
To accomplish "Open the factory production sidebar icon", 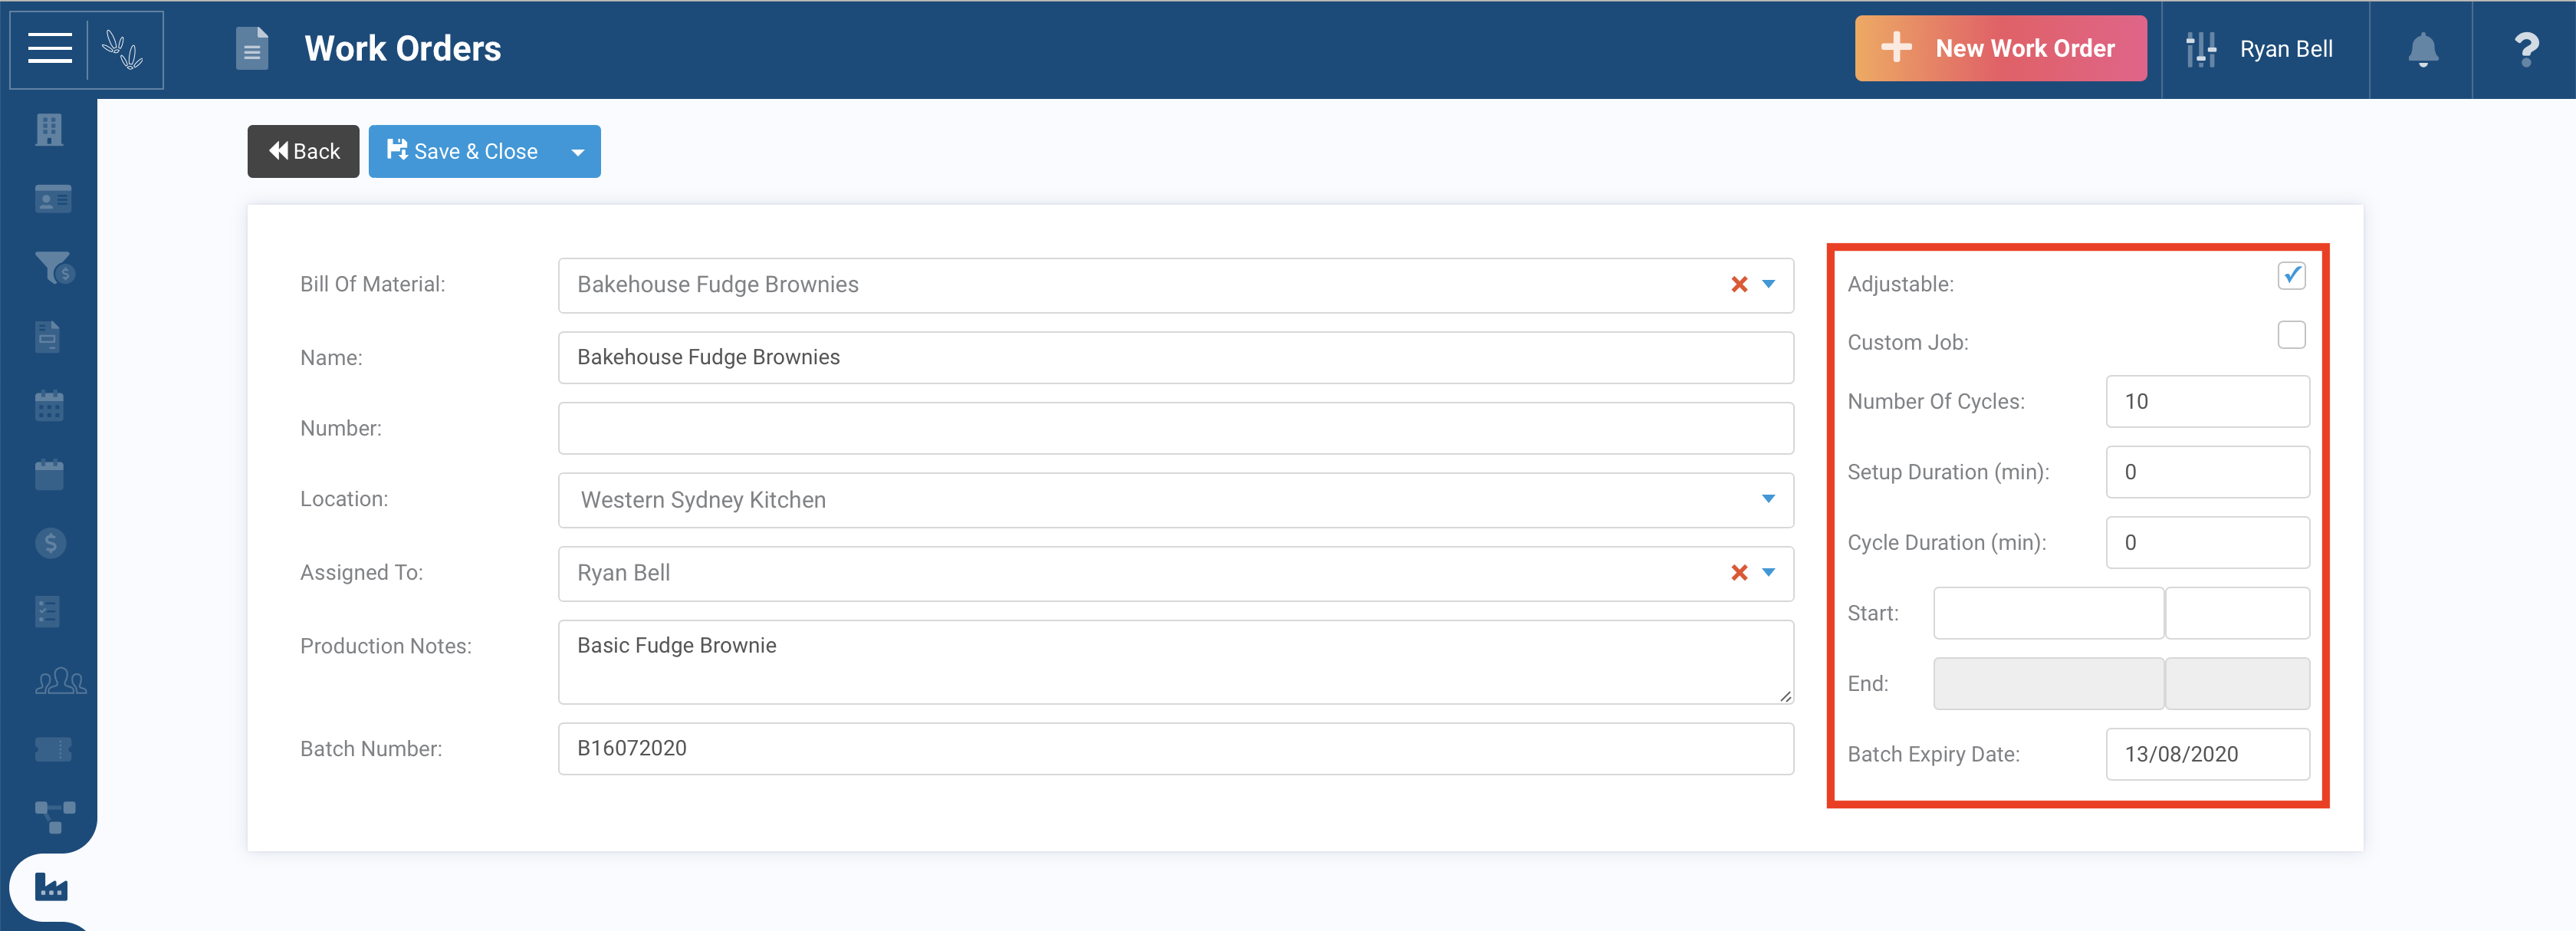I will pyautogui.click(x=51, y=886).
